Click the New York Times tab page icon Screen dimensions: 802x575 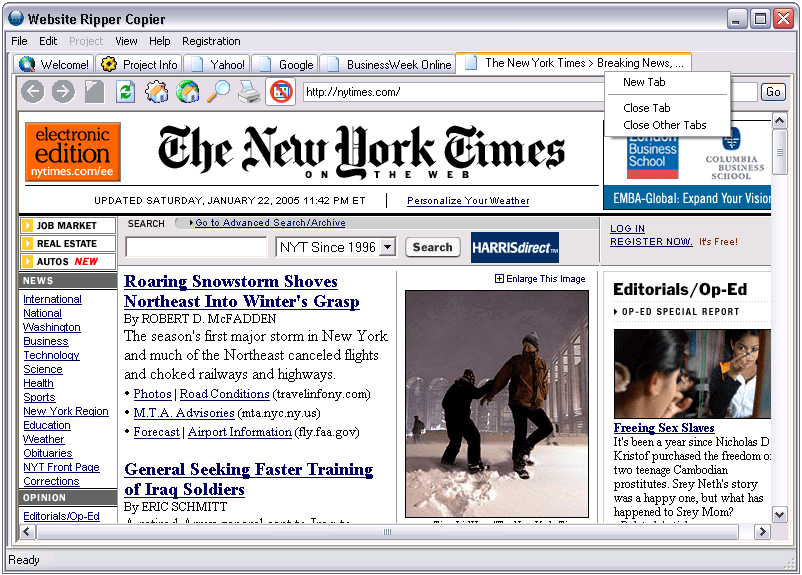[471, 63]
